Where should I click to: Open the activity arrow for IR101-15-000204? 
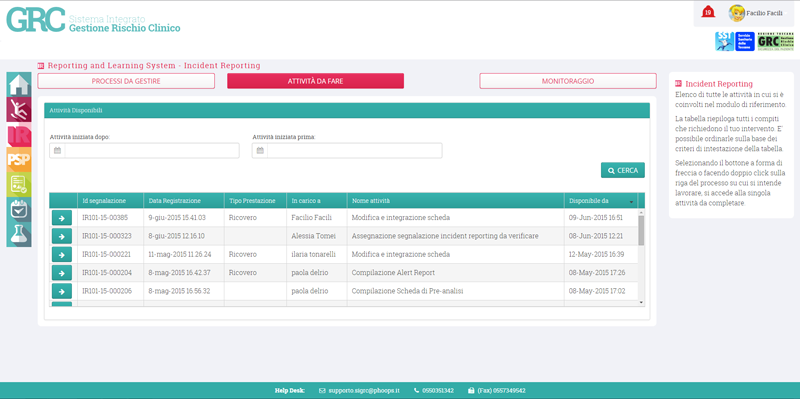[62, 273]
